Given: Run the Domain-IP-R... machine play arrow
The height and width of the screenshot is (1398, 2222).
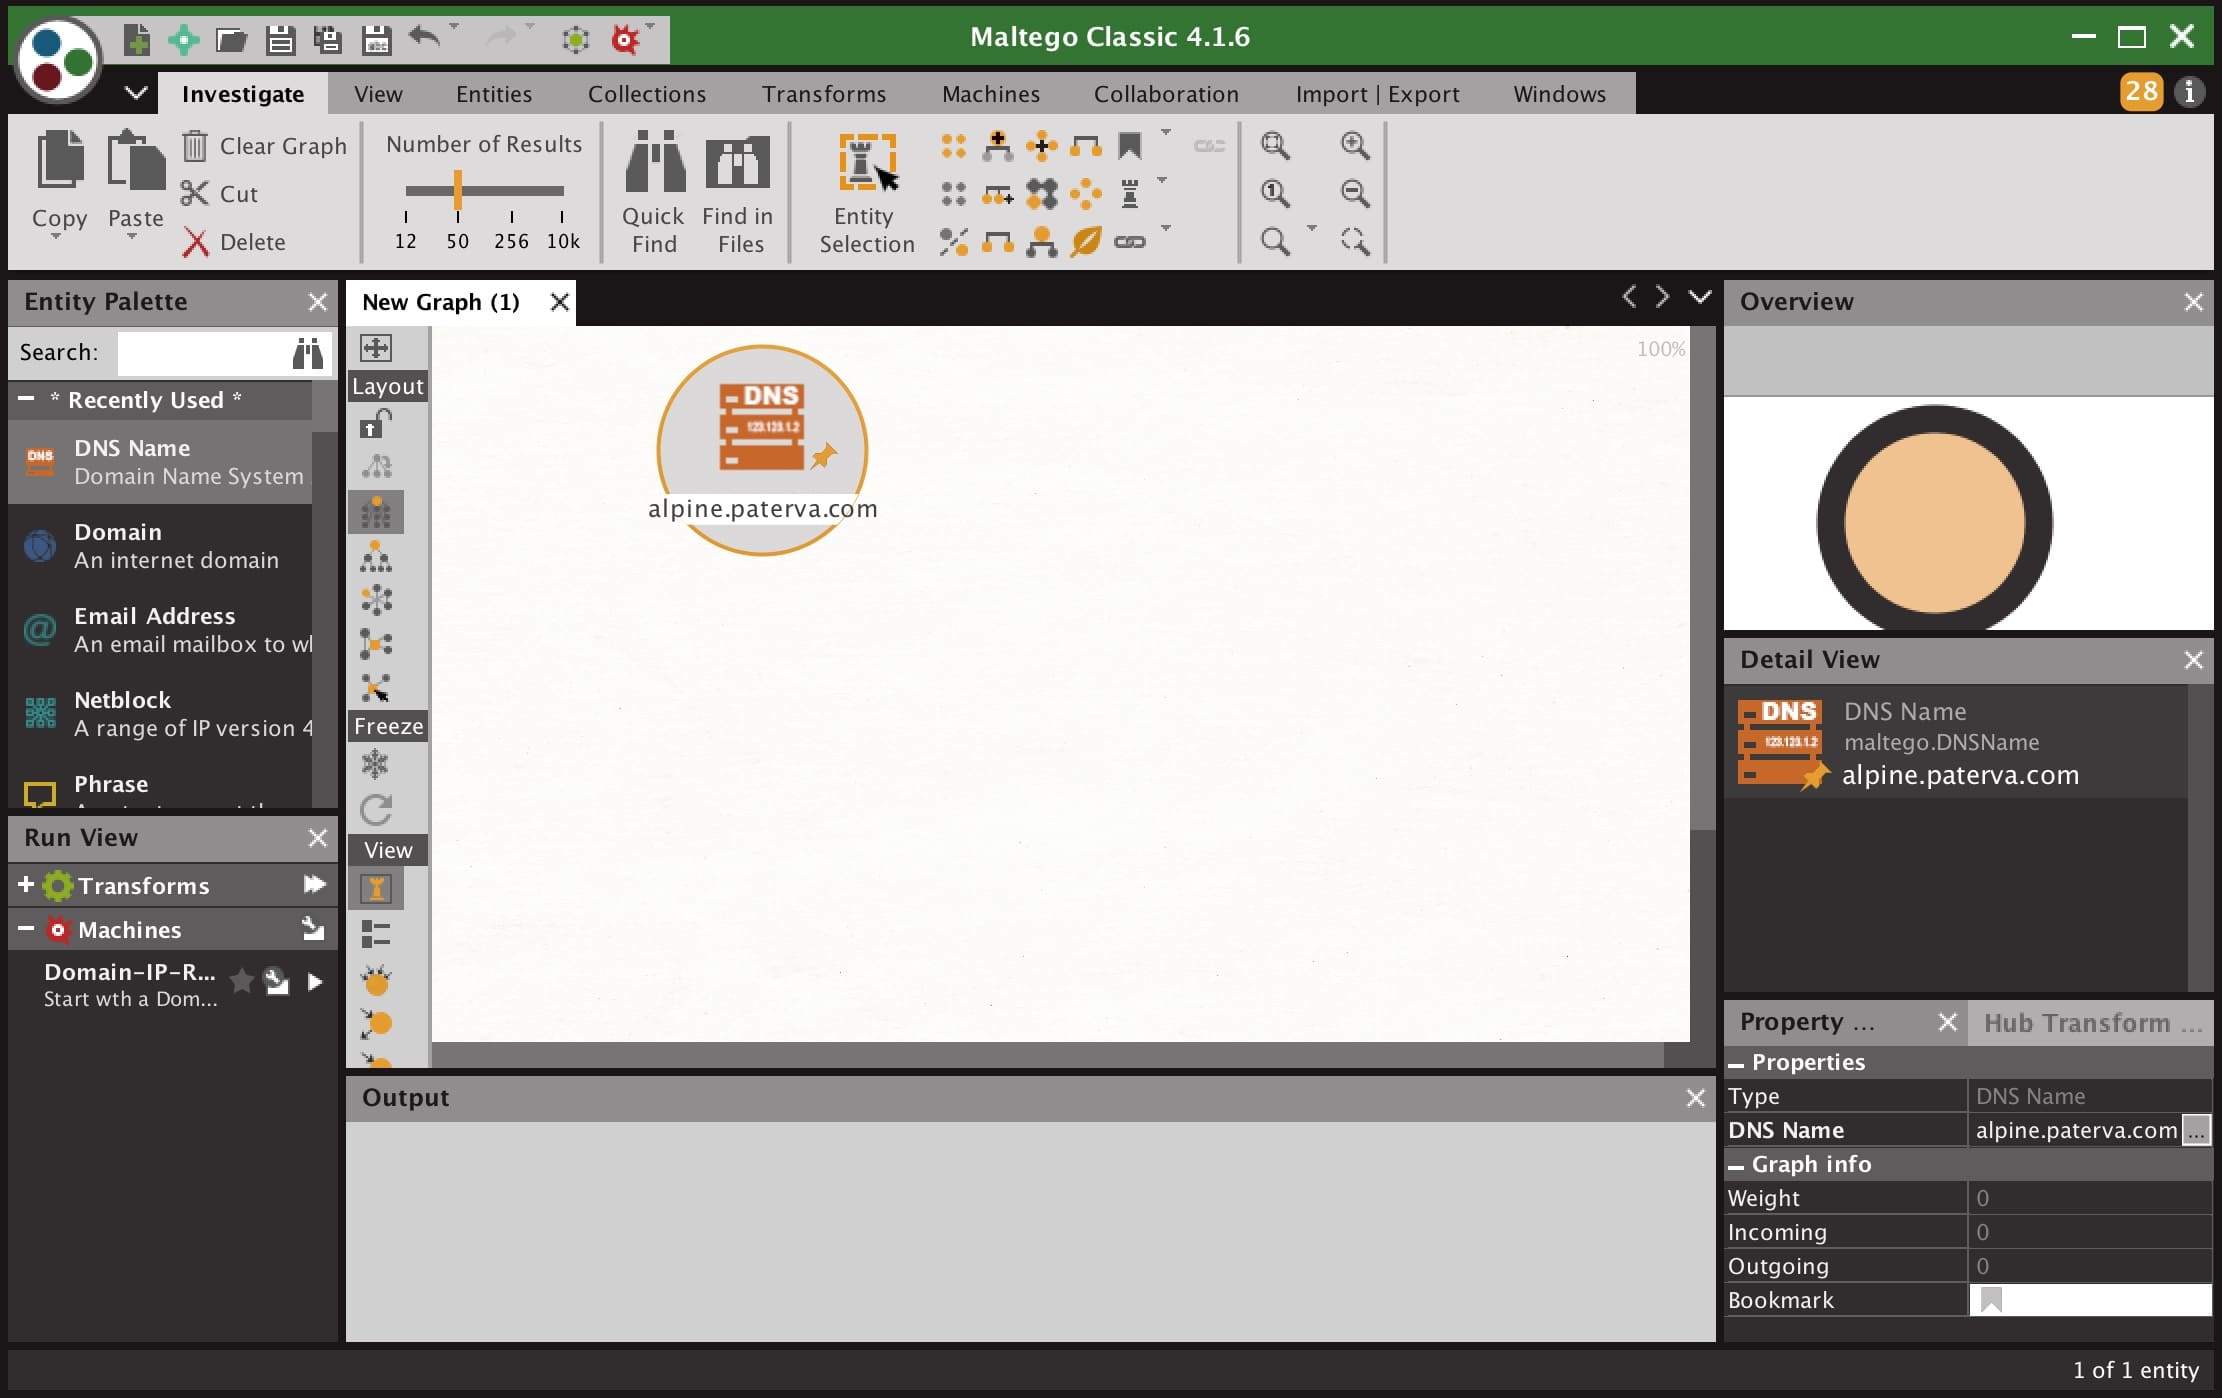Looking at the screenshot, I should pyautogui.click(x=315, y=982).
